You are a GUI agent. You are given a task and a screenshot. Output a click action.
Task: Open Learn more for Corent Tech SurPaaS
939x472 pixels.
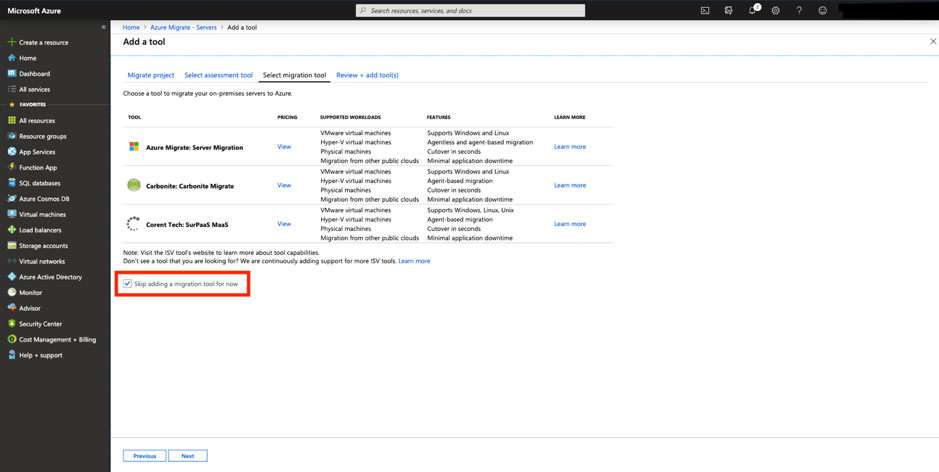(x=570, y=224)
